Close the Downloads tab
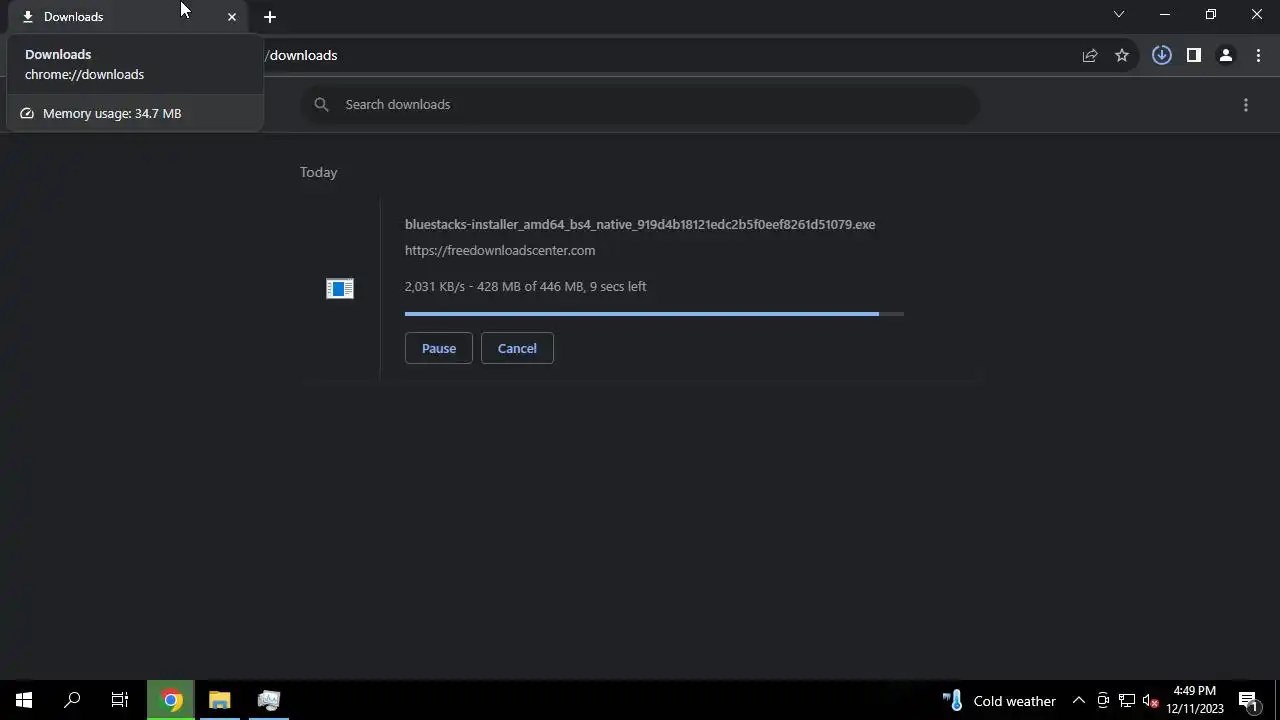Screen dimensions: 1280x720 coord(232,17)
